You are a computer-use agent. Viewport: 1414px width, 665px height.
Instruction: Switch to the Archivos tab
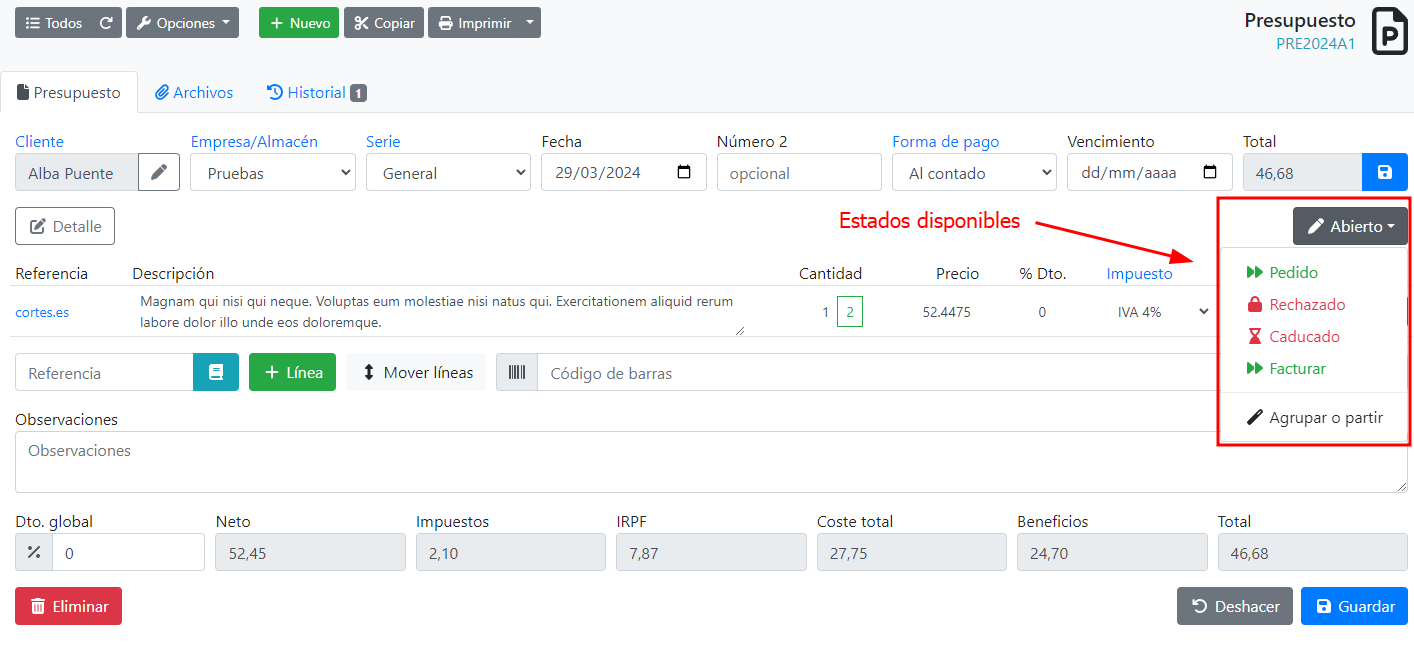click(194, 92)
